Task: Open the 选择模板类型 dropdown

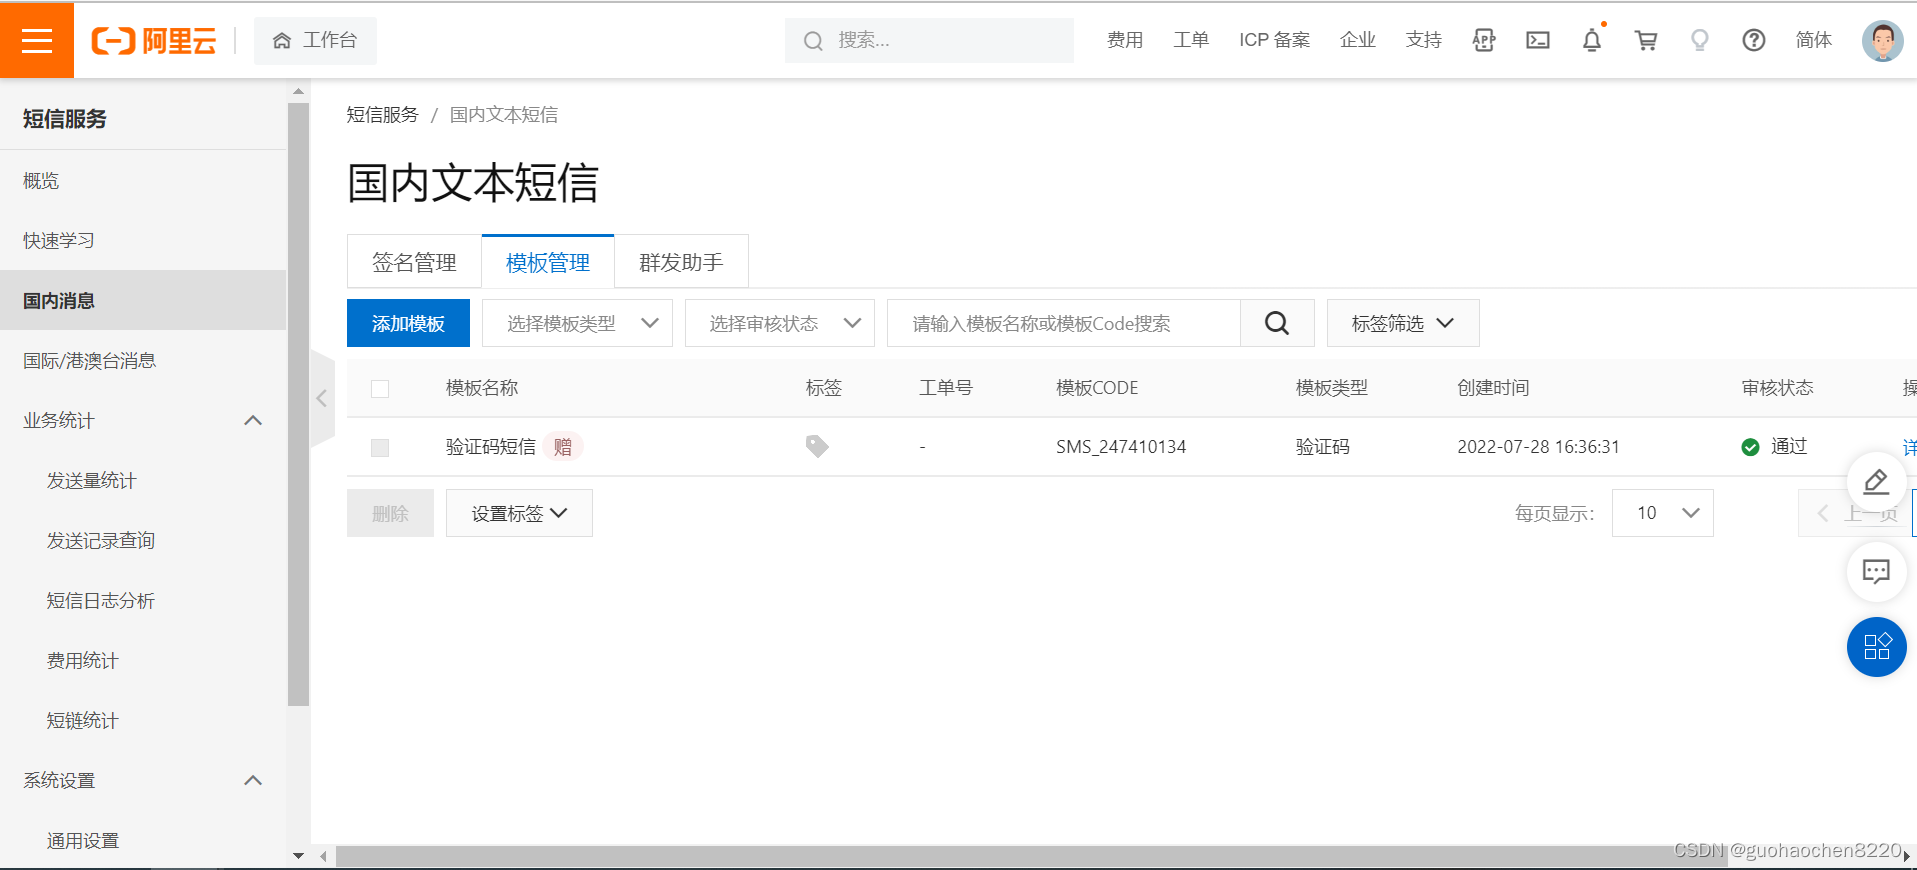Action: click(x=577, y=323)
